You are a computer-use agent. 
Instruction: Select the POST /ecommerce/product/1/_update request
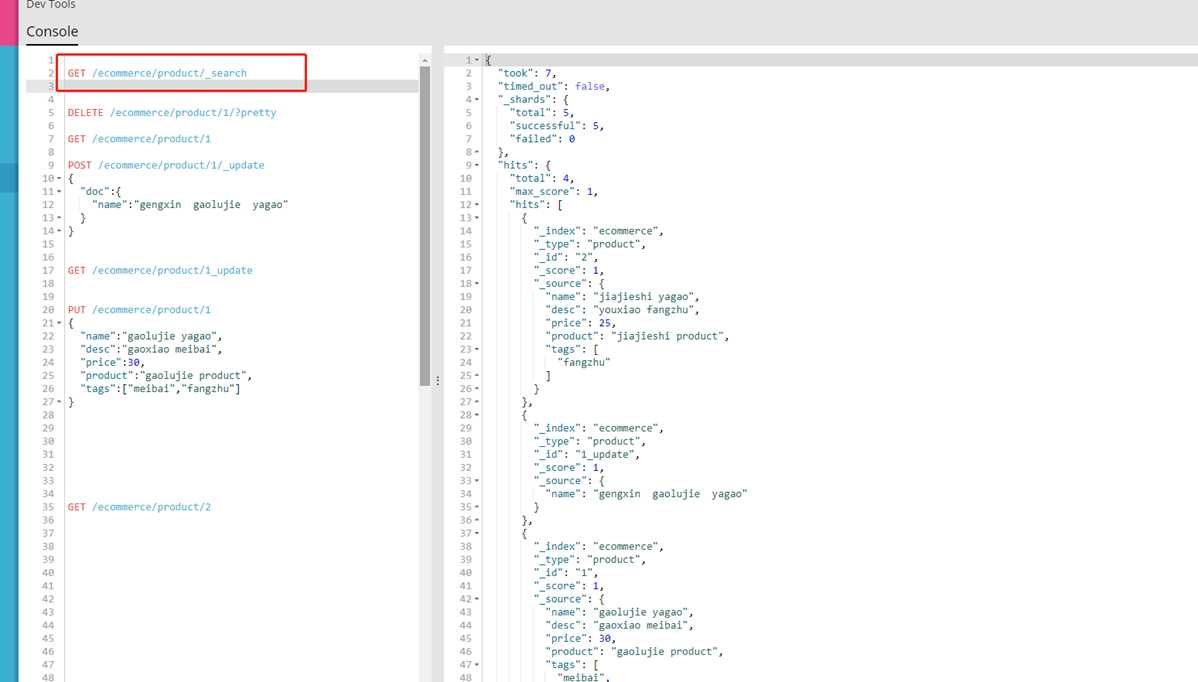click(x=166, y=165)
